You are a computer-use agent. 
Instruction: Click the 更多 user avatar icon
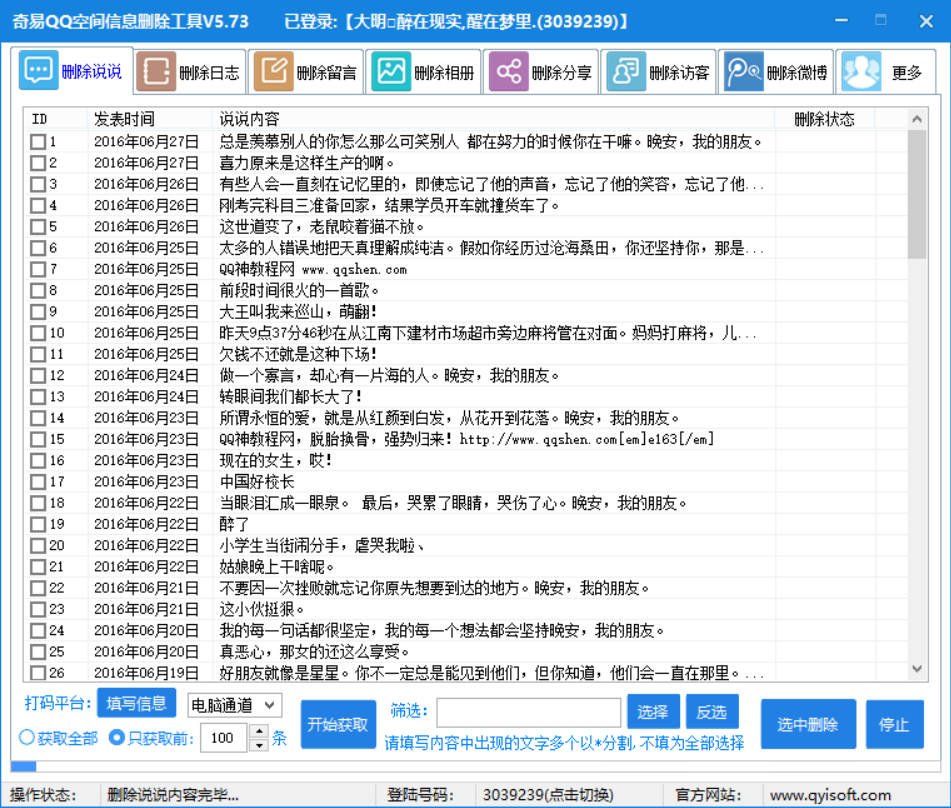pyautogui.click(x=861, y=72)
